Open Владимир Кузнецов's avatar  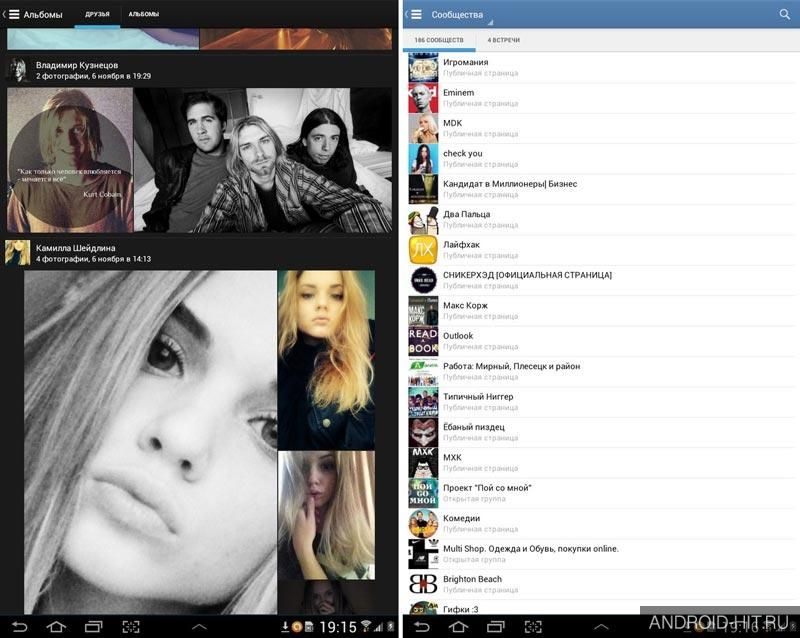[x=18, y=70]
